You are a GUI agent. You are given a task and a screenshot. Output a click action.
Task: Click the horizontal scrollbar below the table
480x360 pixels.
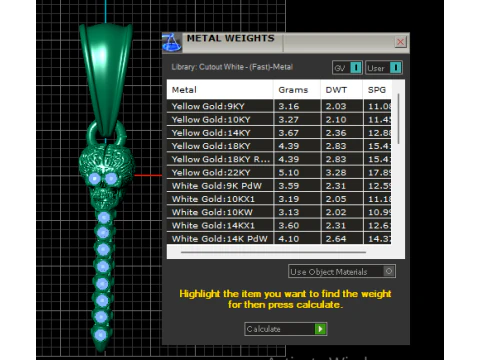(273, 252)
